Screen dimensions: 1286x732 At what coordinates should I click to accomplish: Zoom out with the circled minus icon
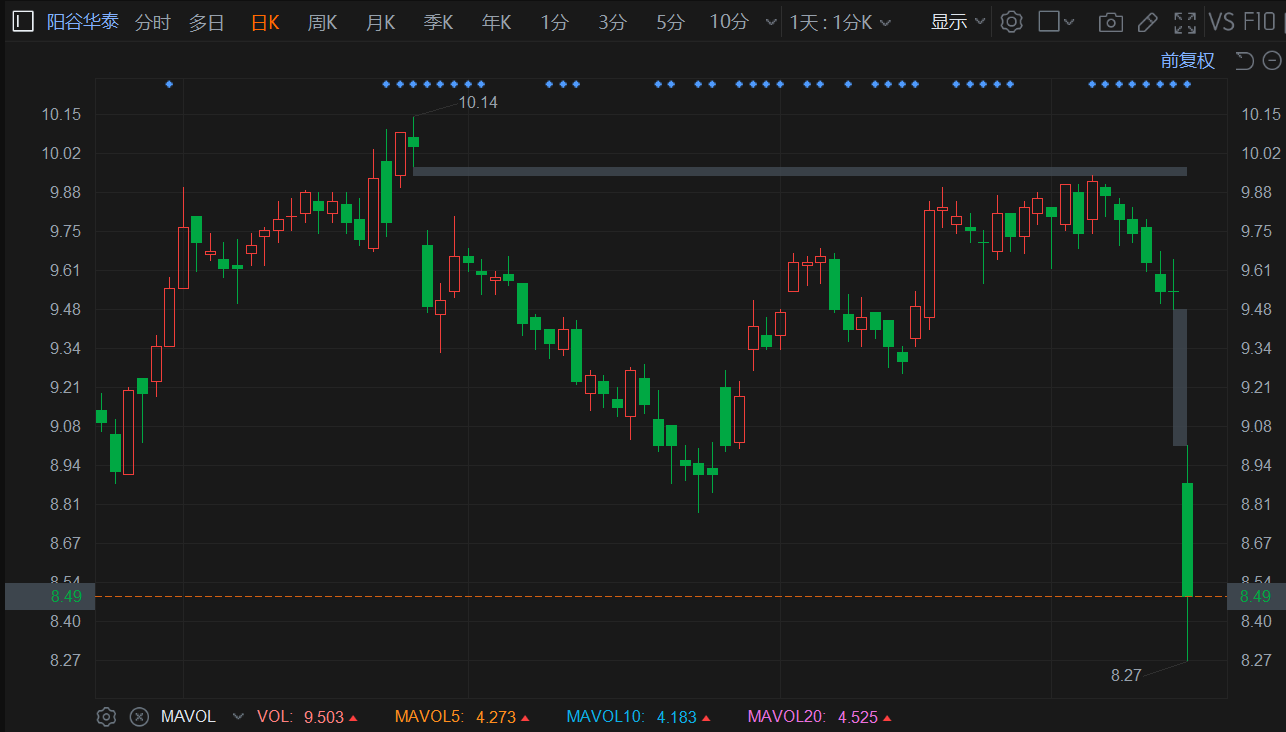point(1271,61)
